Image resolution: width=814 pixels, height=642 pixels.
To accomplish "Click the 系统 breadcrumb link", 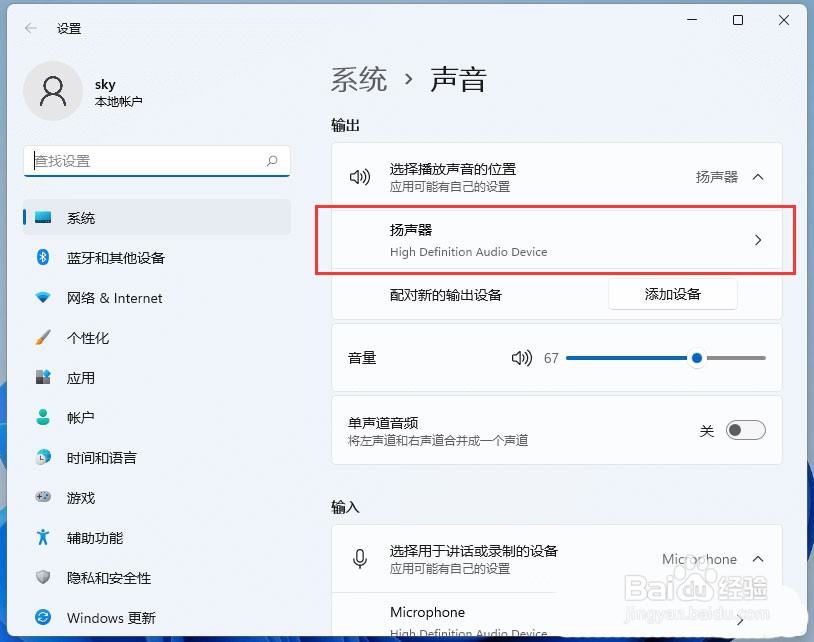I will tap(359, 80).
